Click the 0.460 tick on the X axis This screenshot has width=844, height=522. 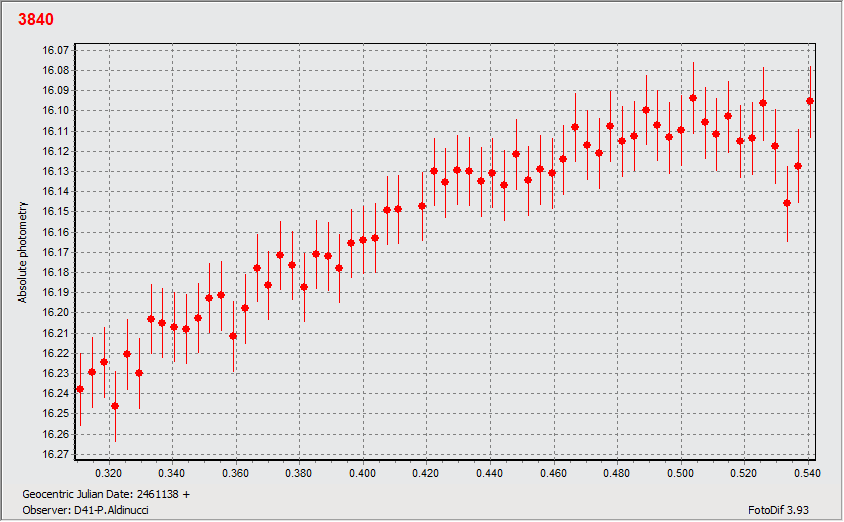coord(553,472)
